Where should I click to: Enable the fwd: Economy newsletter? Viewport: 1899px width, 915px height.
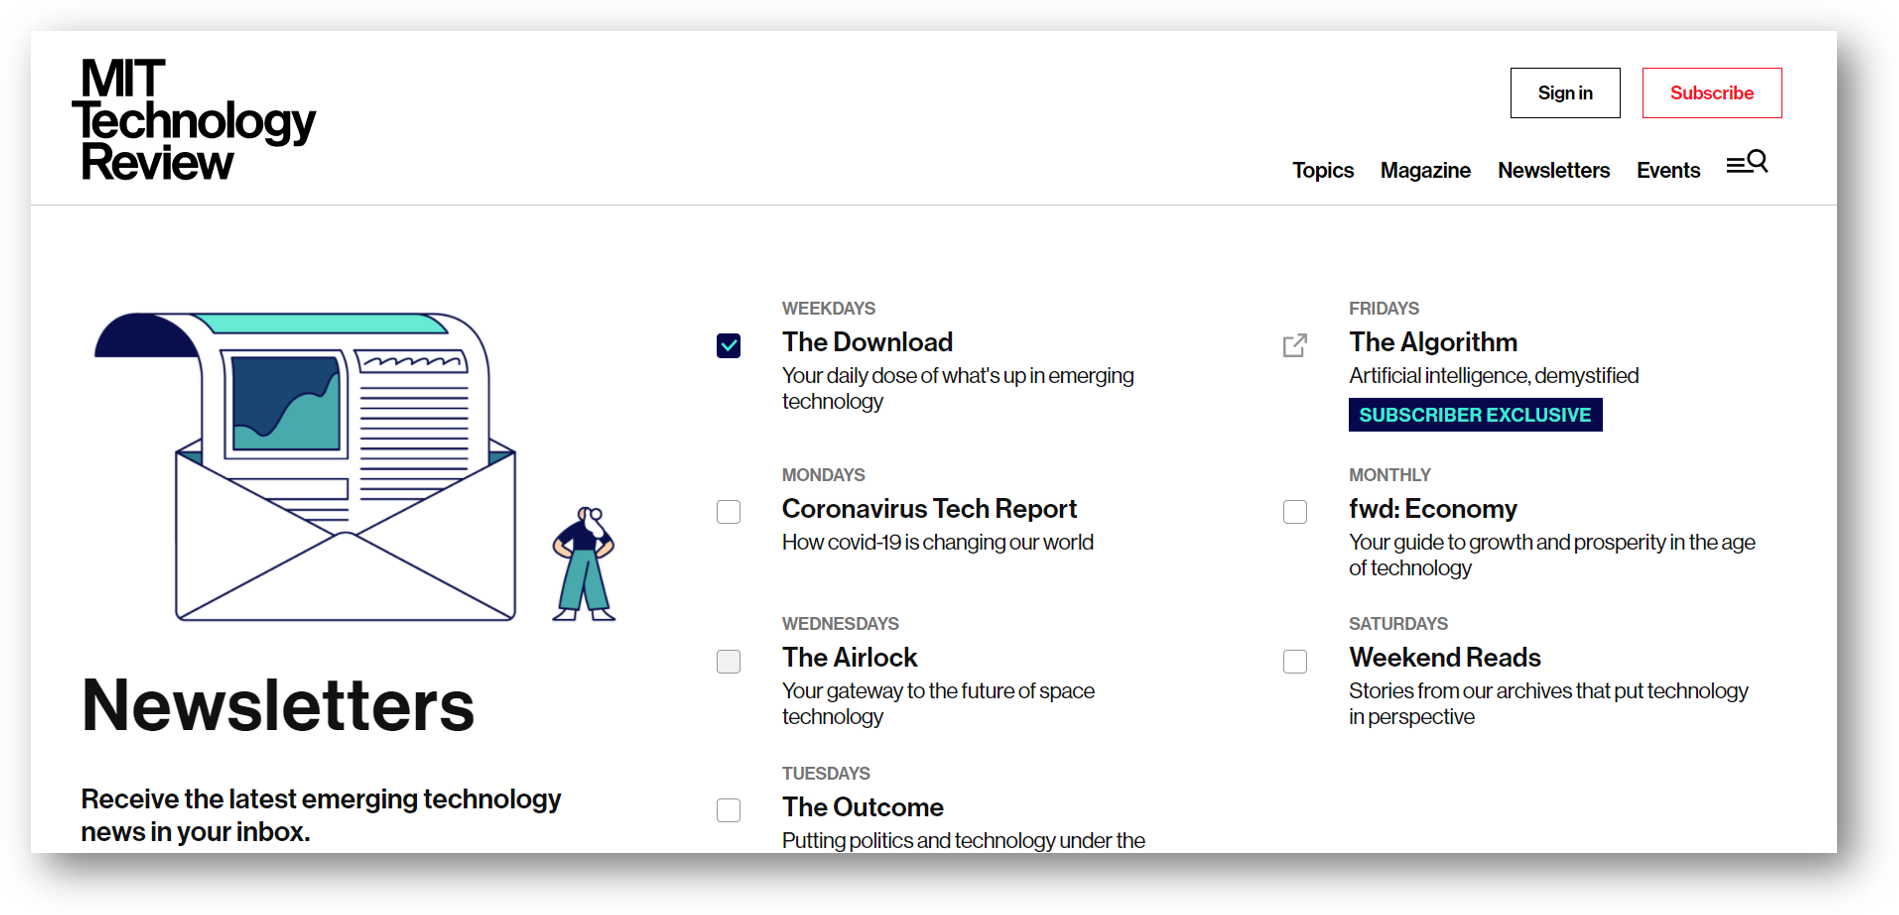(1295, 511)
